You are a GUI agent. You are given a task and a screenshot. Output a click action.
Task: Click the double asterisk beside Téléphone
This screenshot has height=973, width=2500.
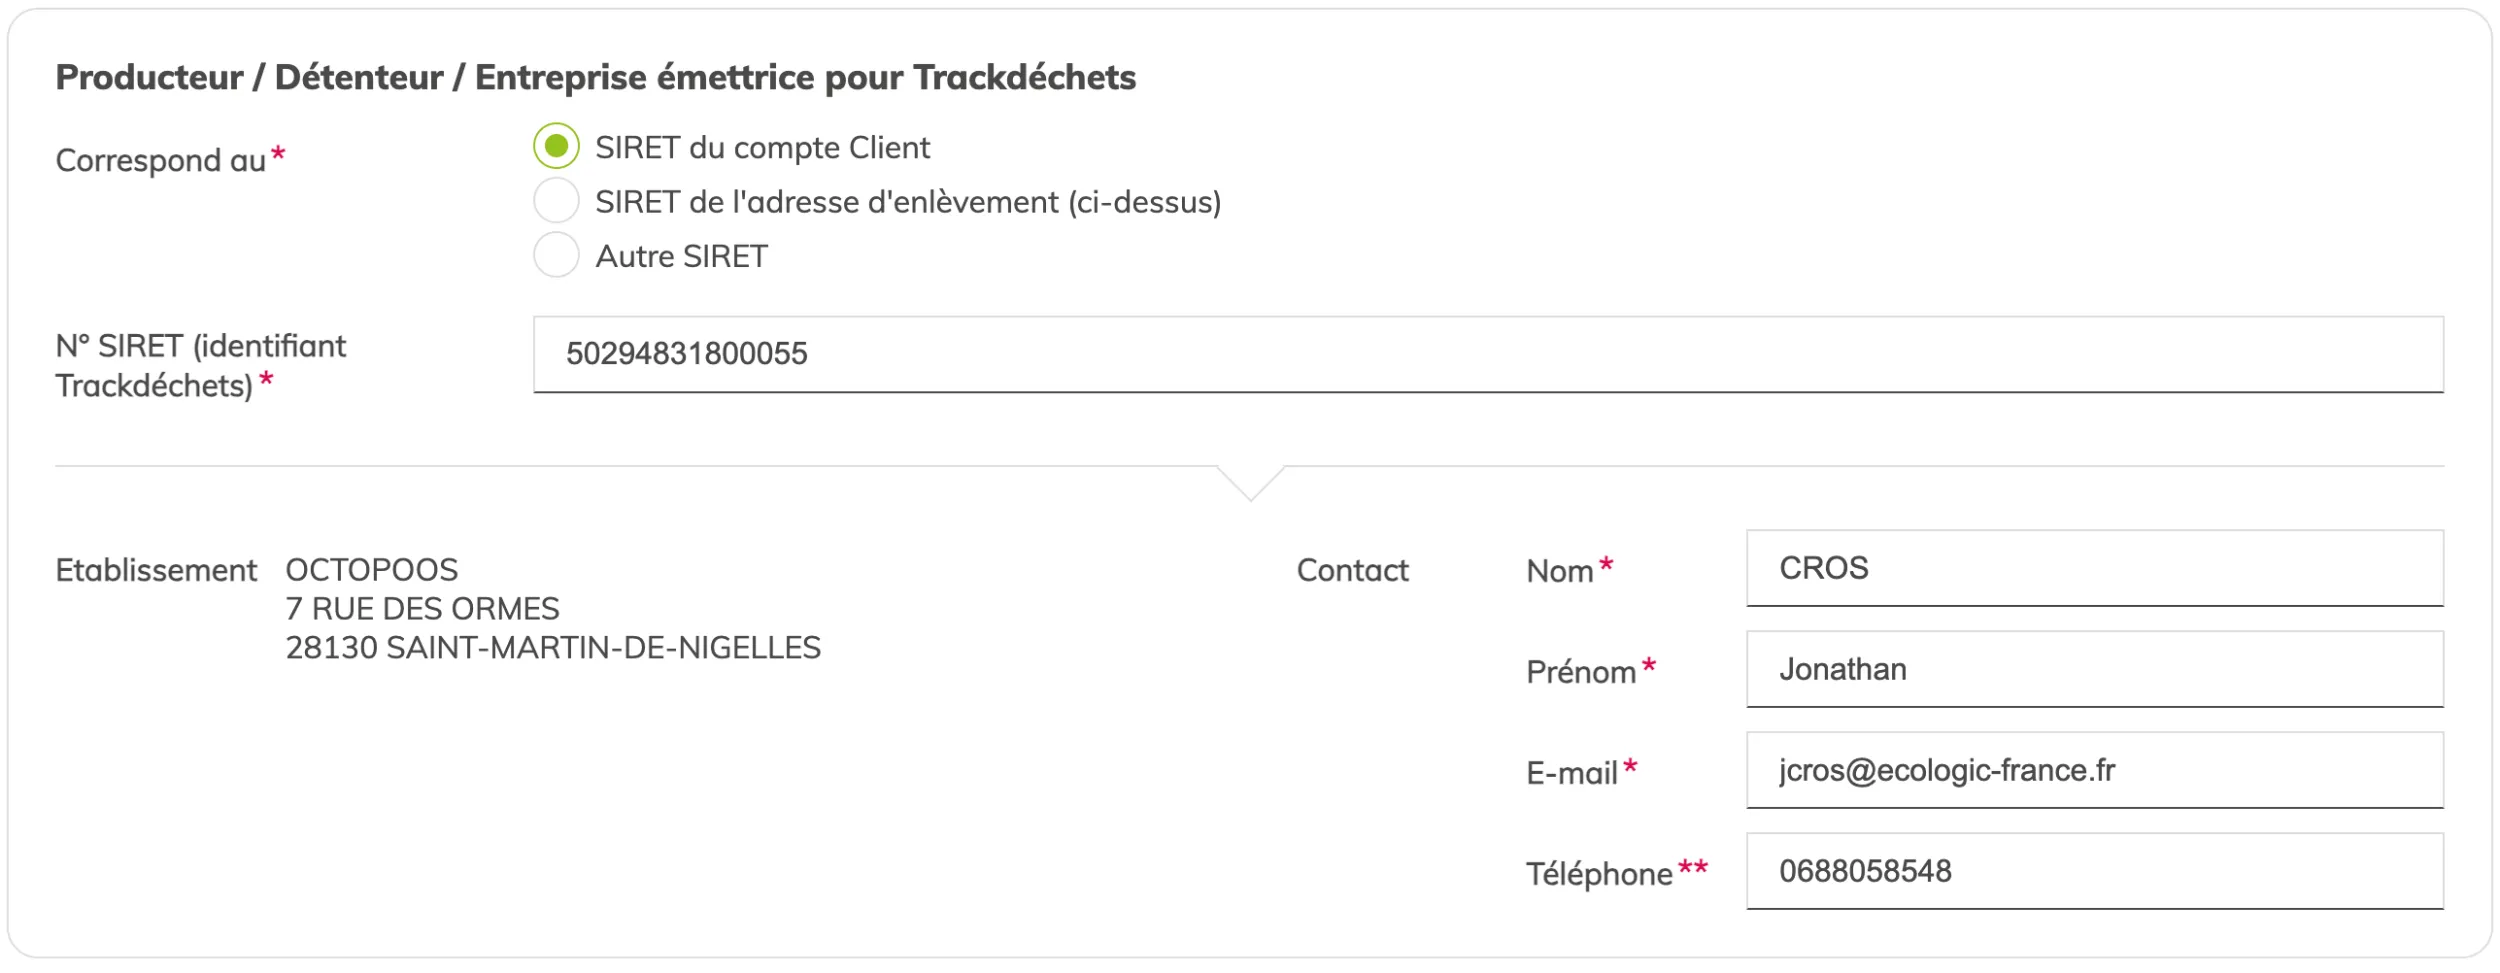coord(1691,866)
